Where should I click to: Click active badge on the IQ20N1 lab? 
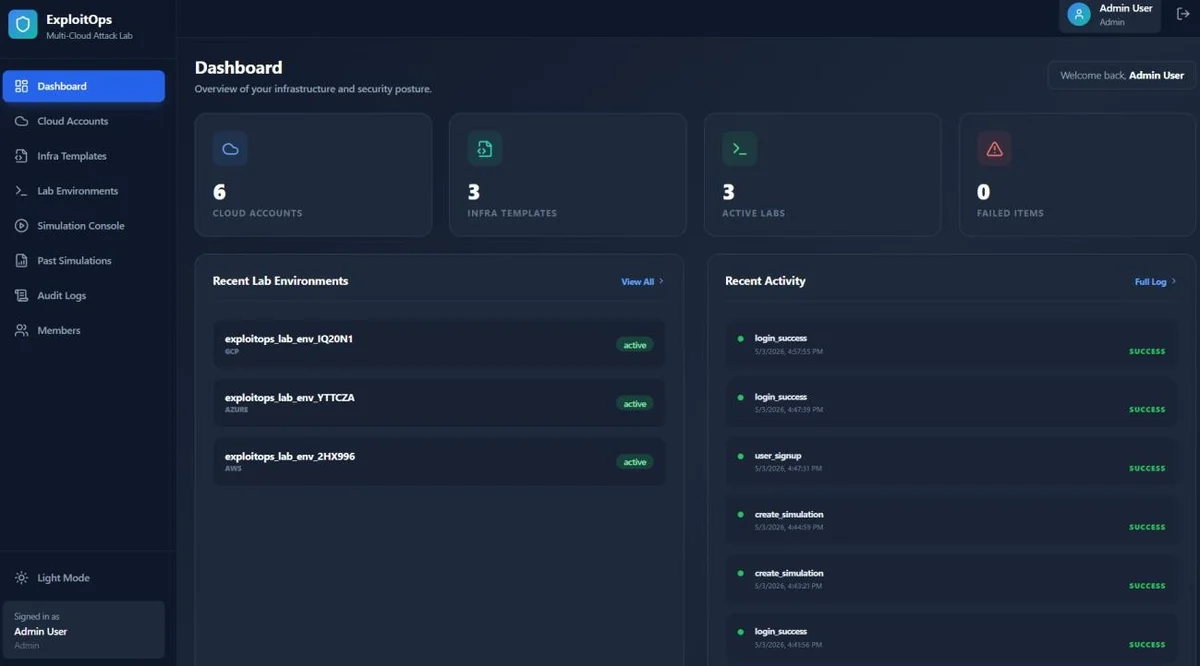point(635,345)
